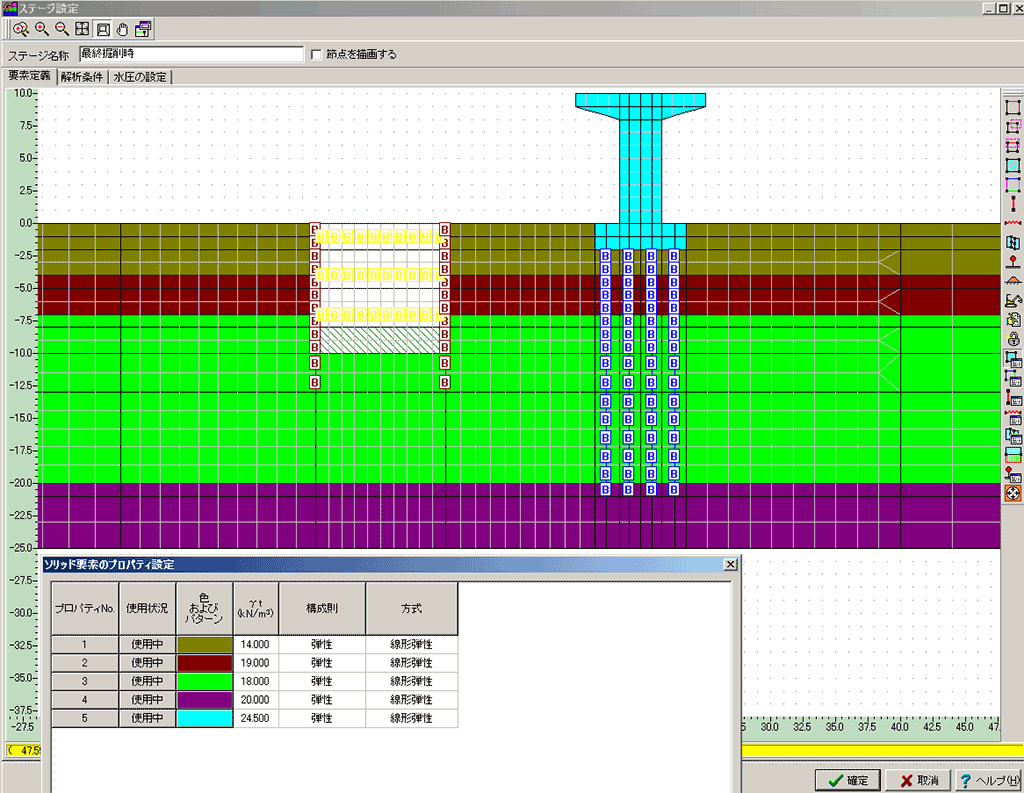Click the fit-to-window view icon
This screenshot has width=1024, height=793.
pyautogui.click(x=82, y=28)
